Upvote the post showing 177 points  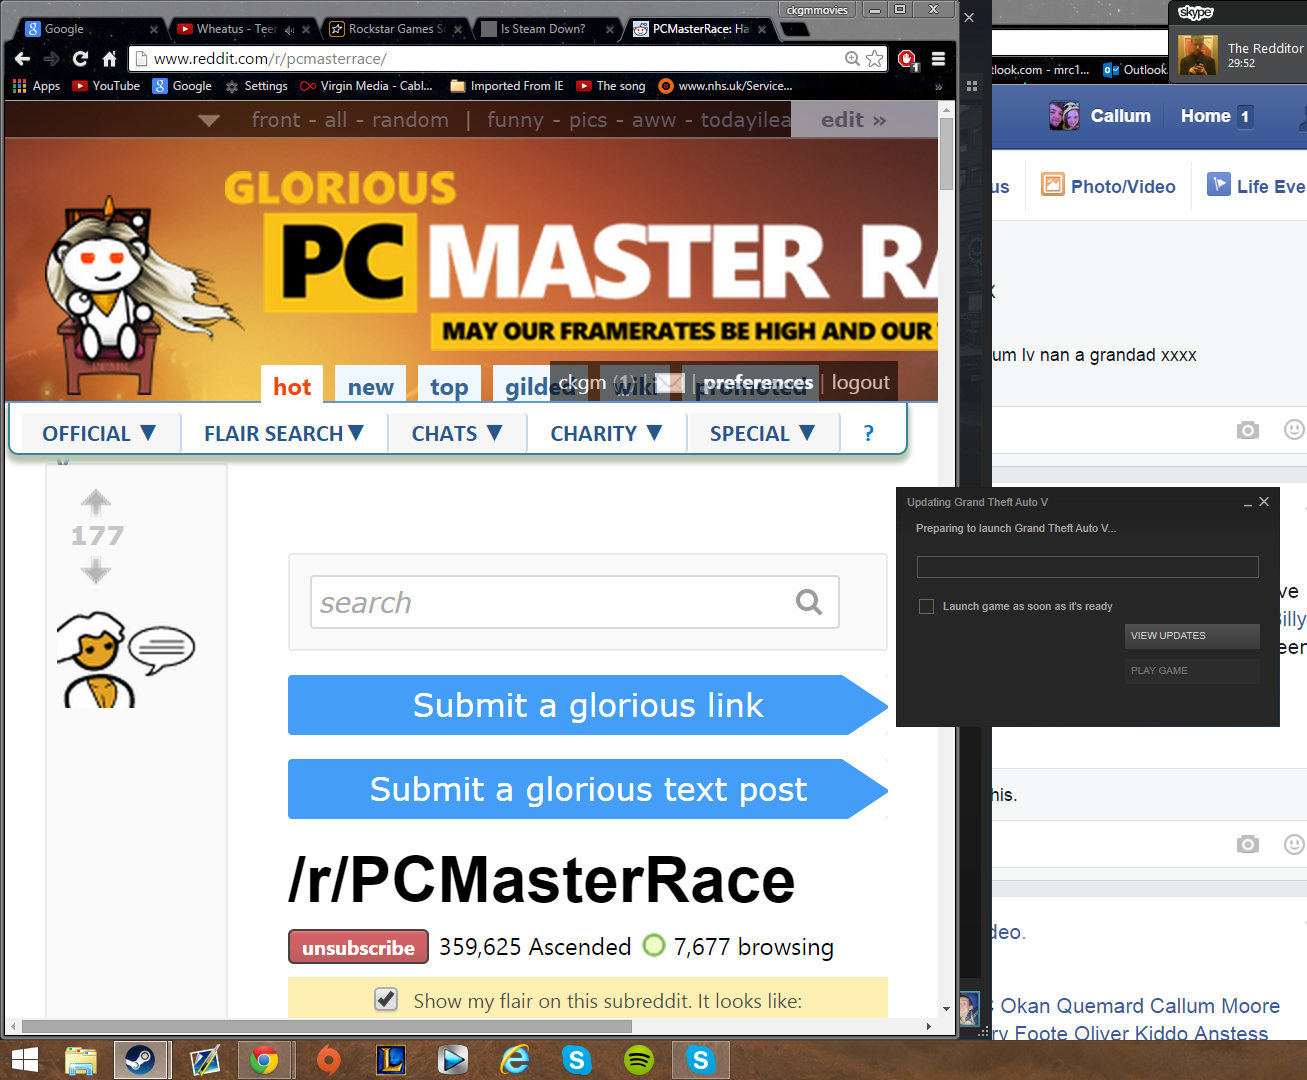pyautogui.click(x=96, y=501)
